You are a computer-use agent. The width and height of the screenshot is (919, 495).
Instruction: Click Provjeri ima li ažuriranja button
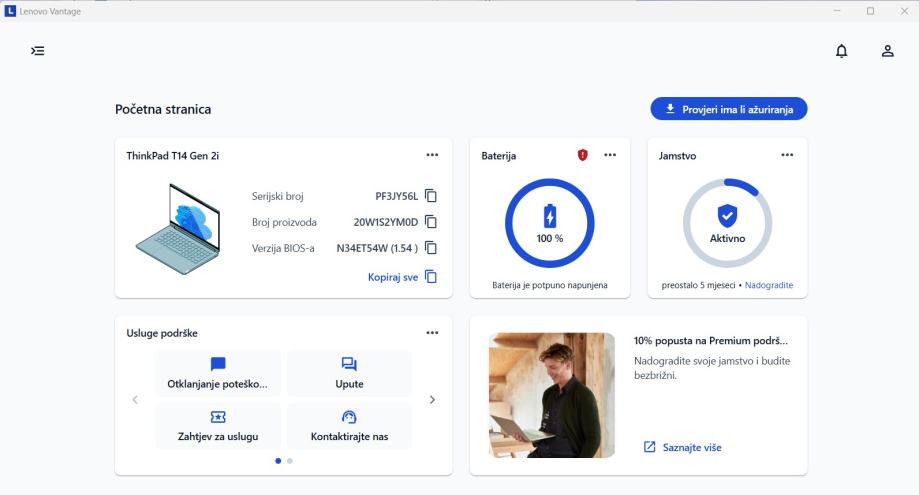(728, 109)
